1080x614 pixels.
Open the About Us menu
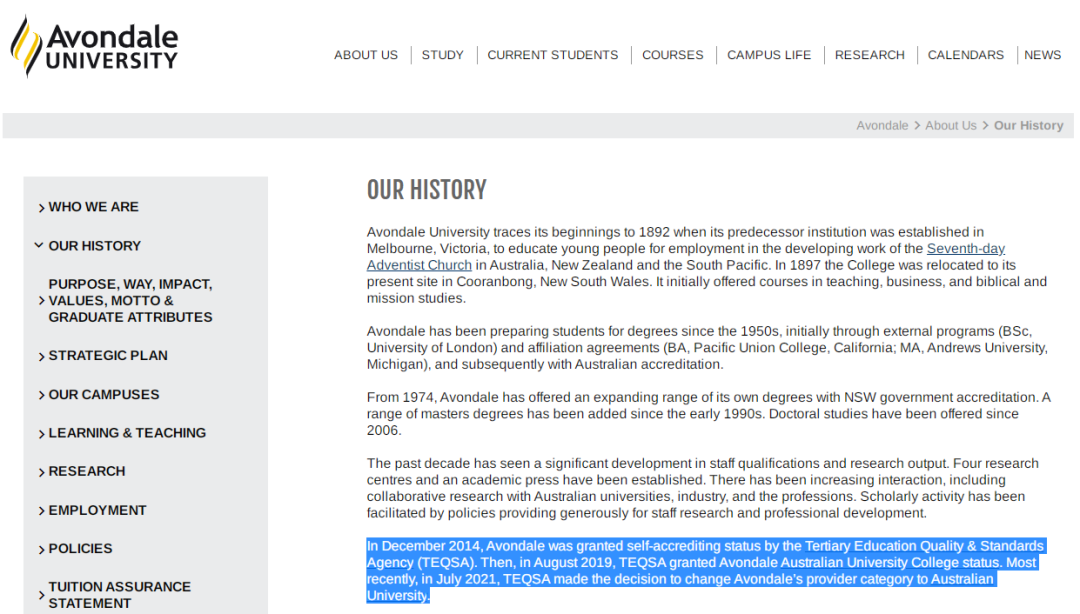[365, 55]
